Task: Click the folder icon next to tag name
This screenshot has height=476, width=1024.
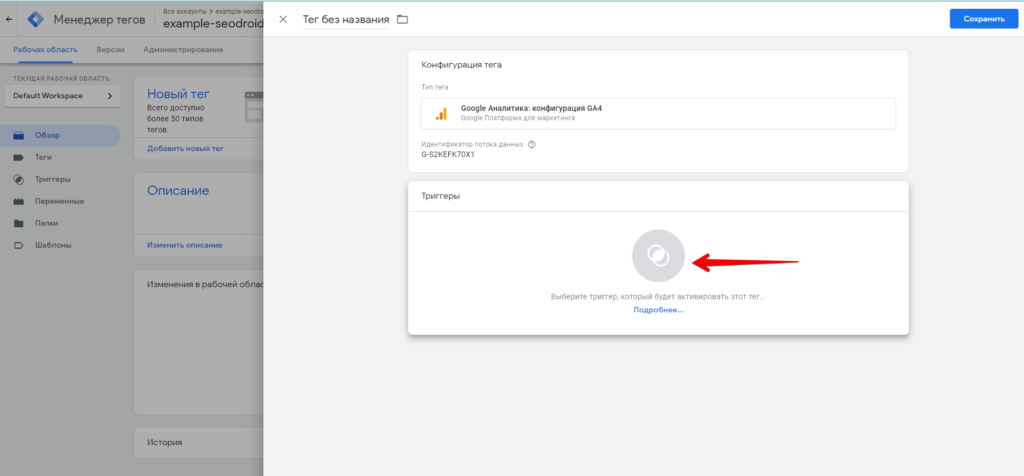Action: [x=402, y=19]
